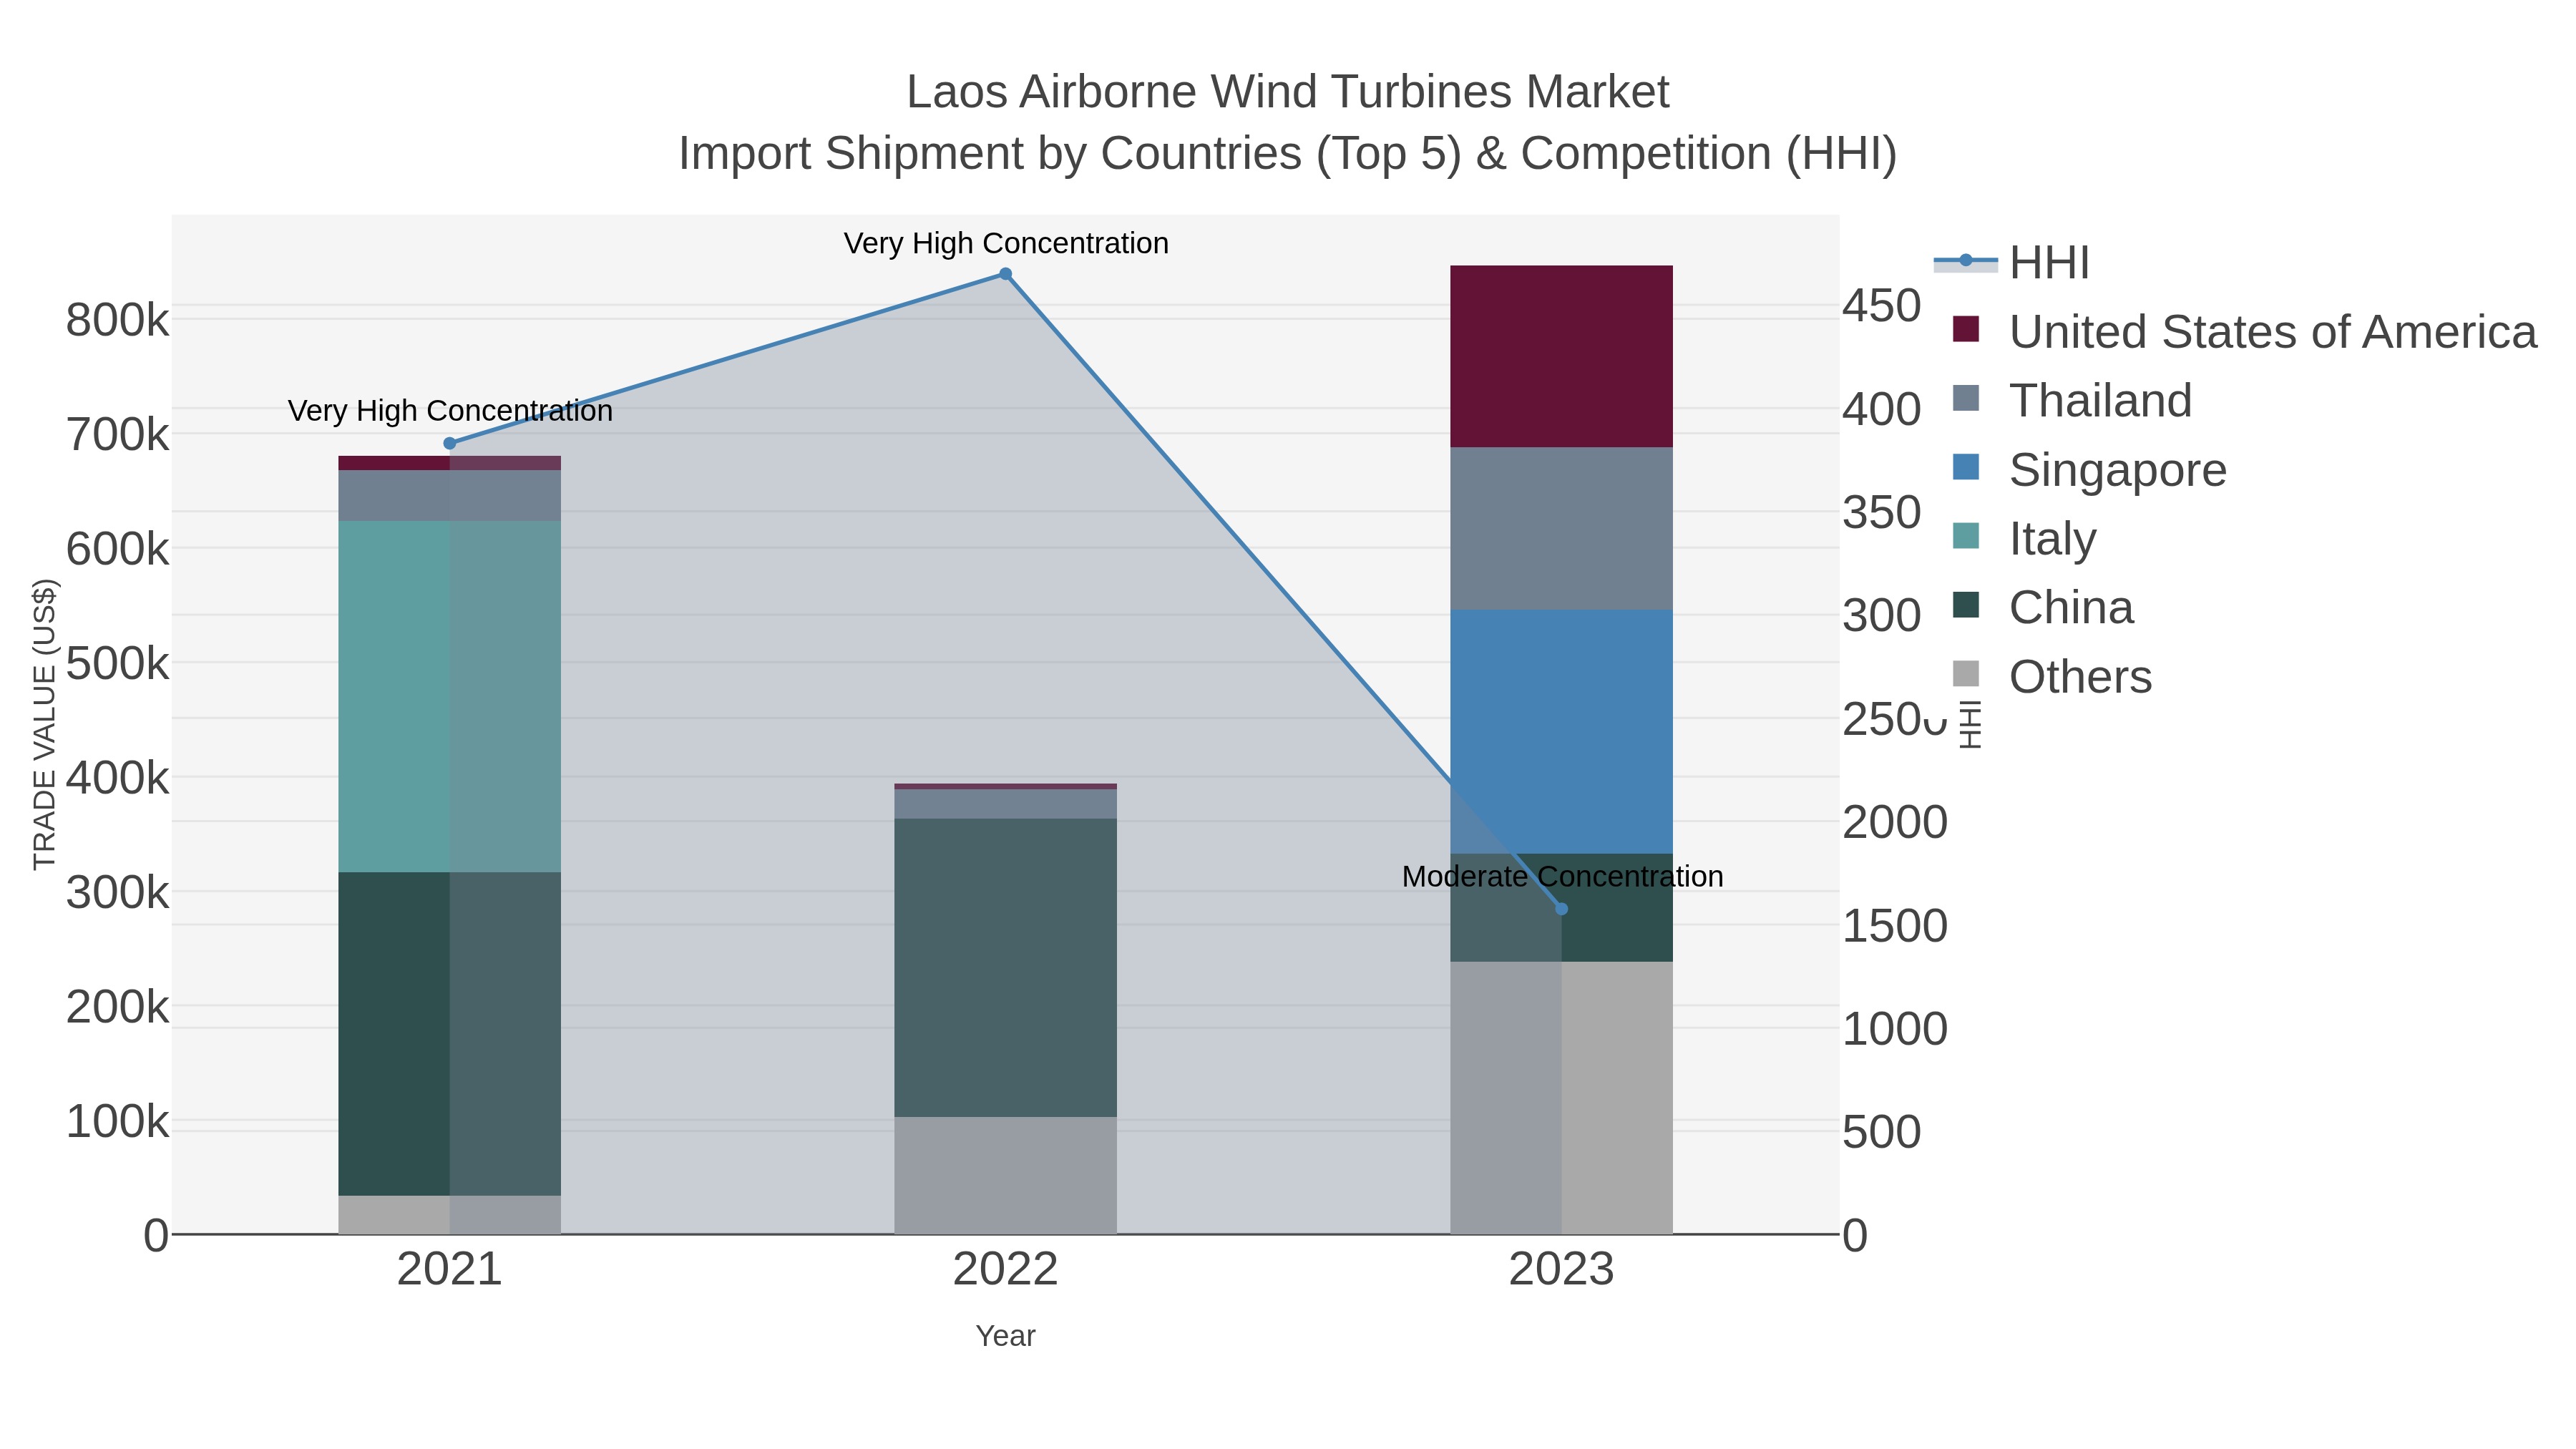This screenshot has height=1449, width=2576.
Task: Click the 2023 x-axis label
Action: [1561, 1270]
